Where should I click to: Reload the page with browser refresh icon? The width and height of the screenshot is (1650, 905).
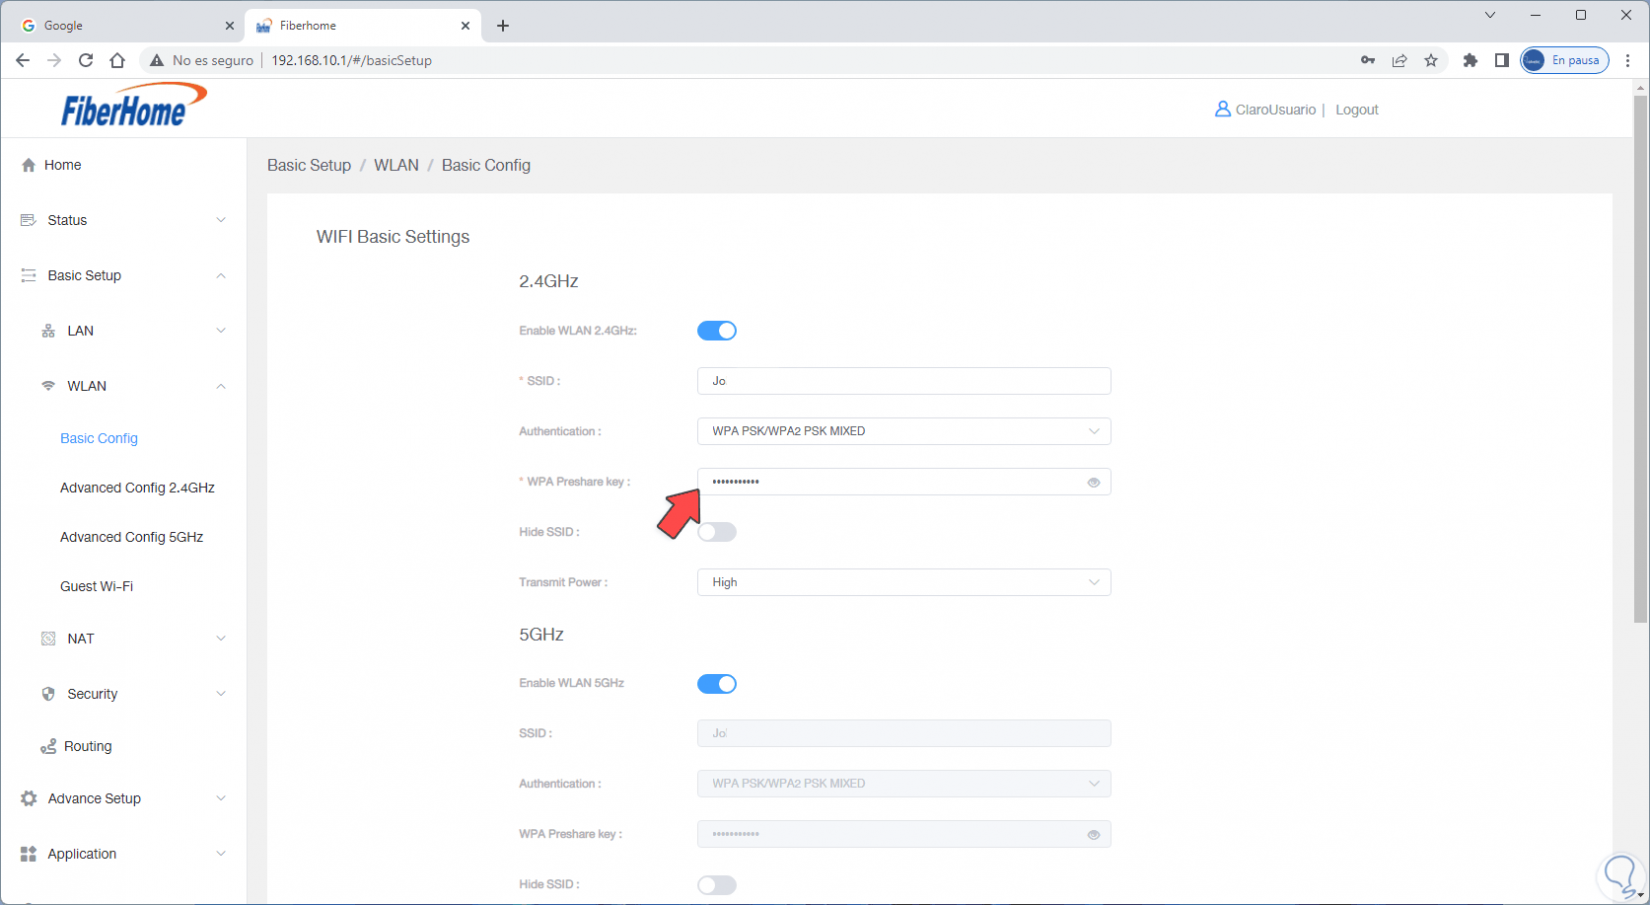pyautogui.click(x=86, y=60)
